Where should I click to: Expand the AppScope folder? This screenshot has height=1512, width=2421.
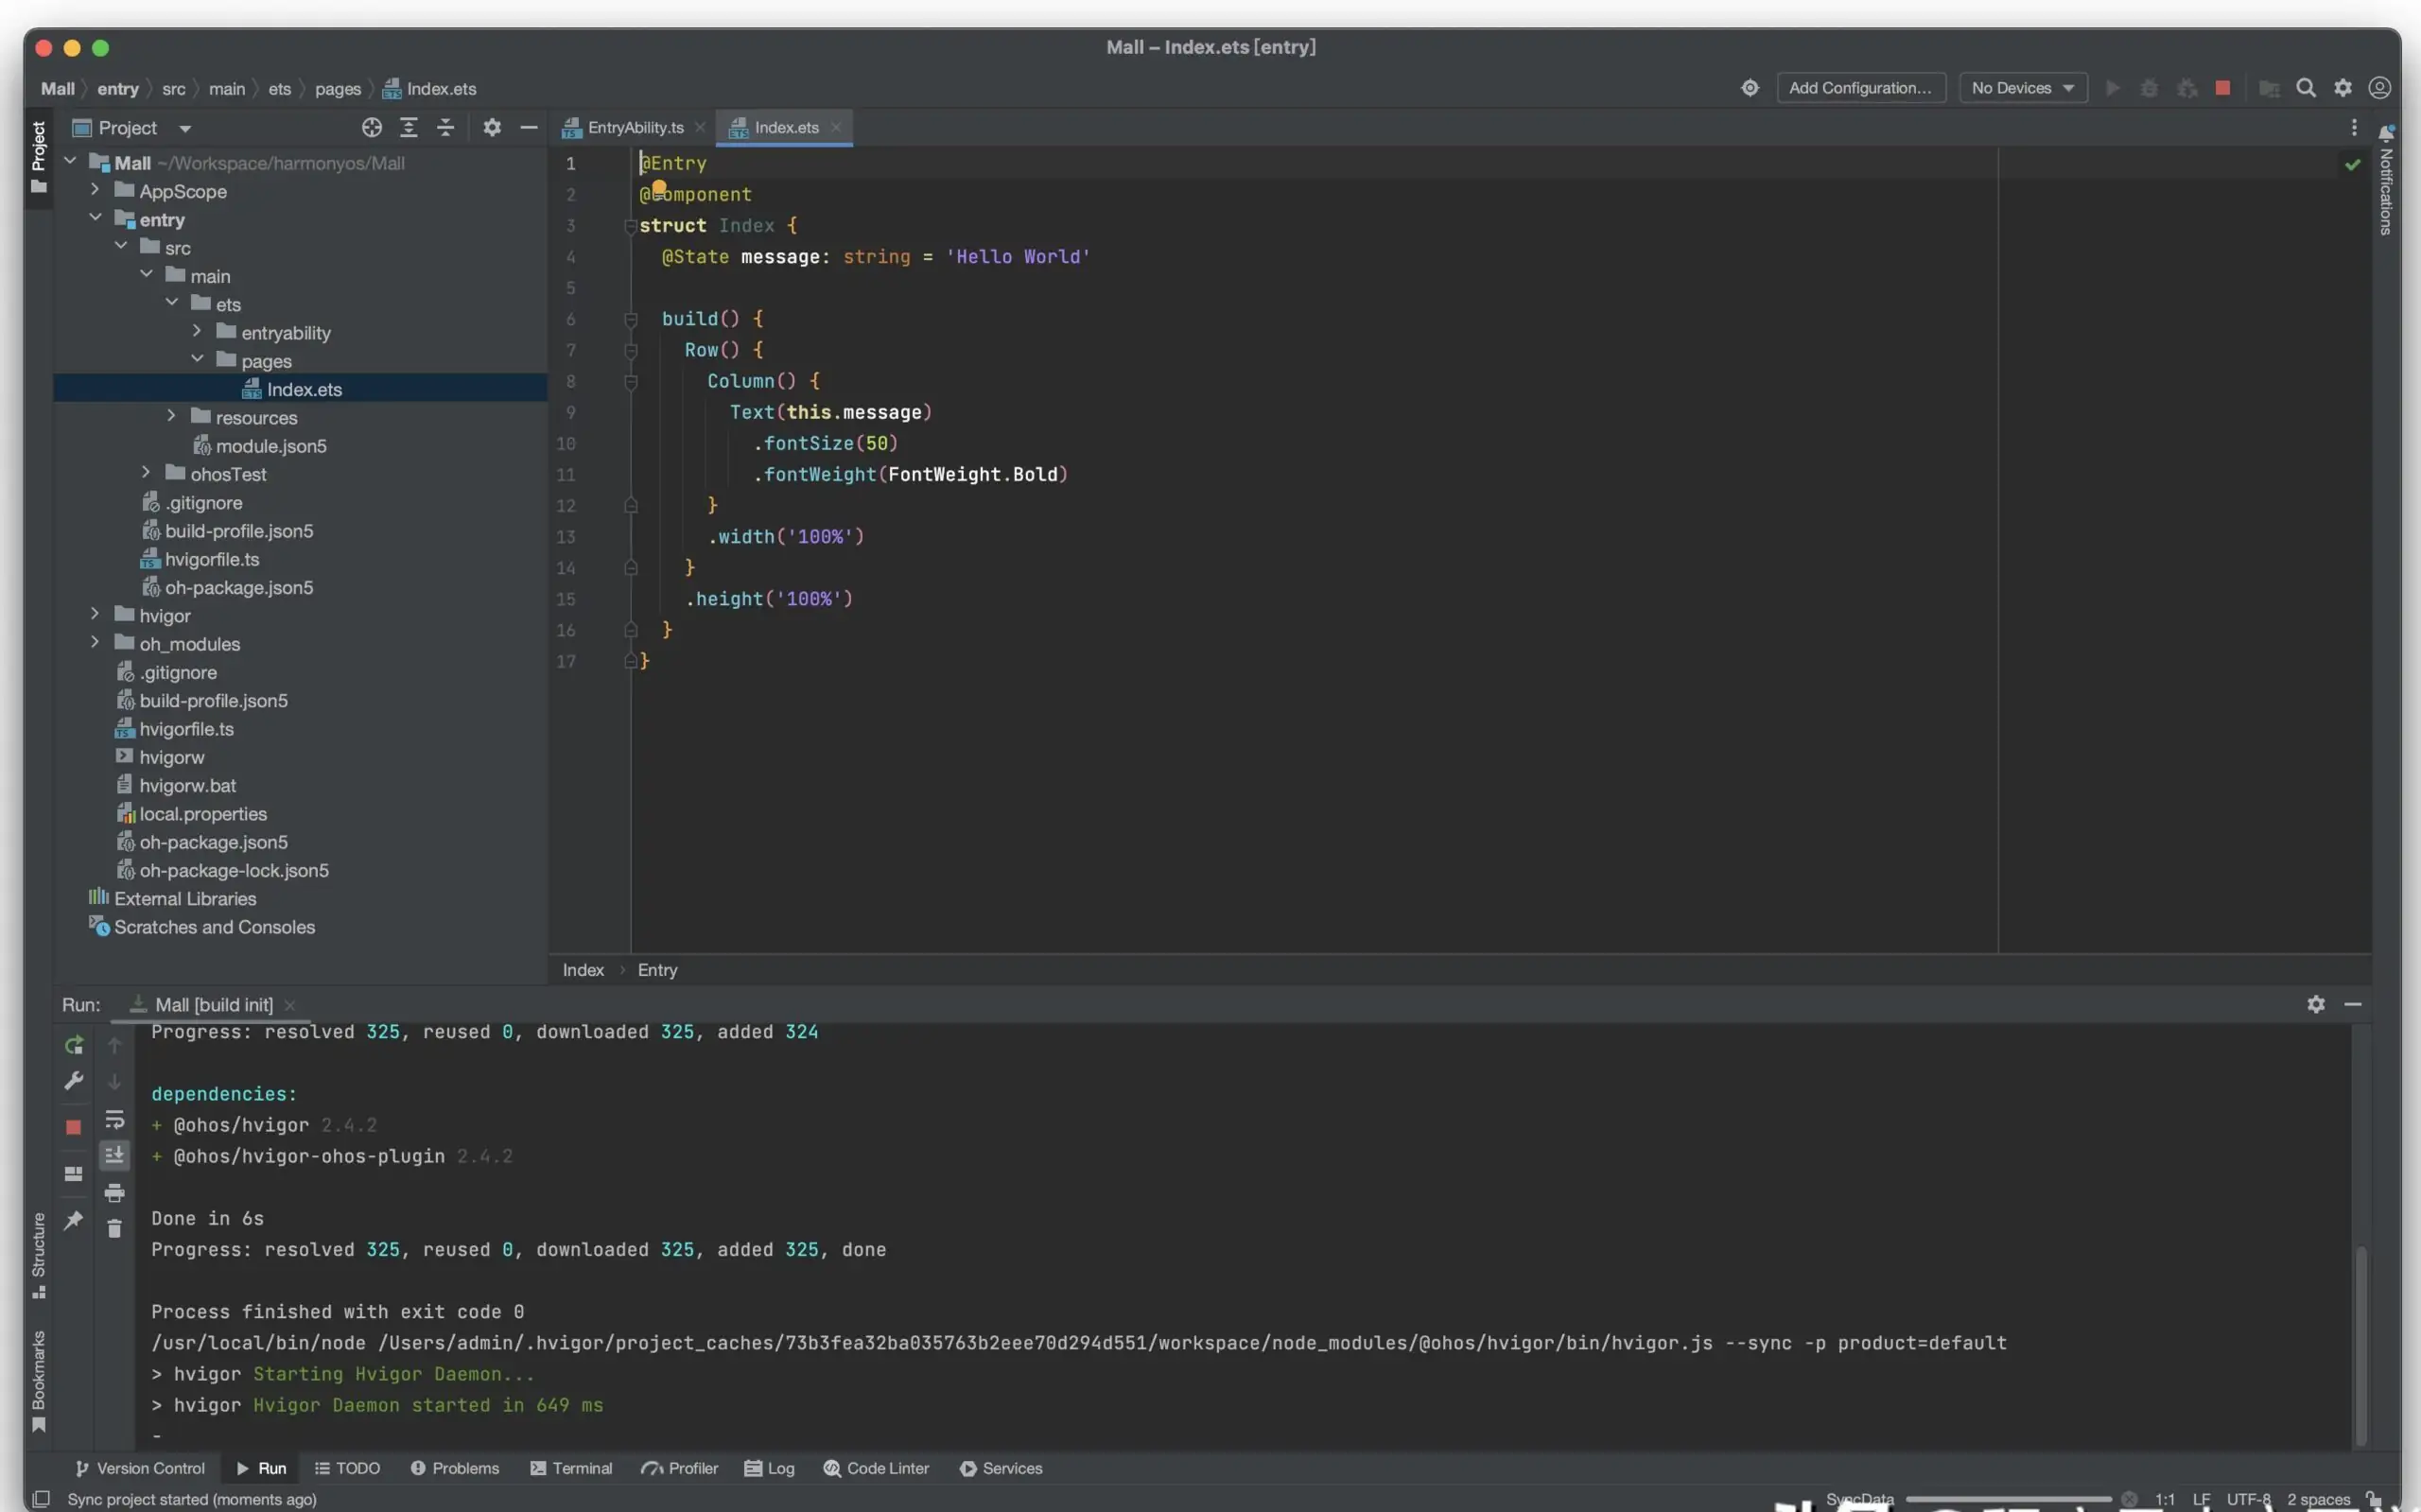click(95, 190)
